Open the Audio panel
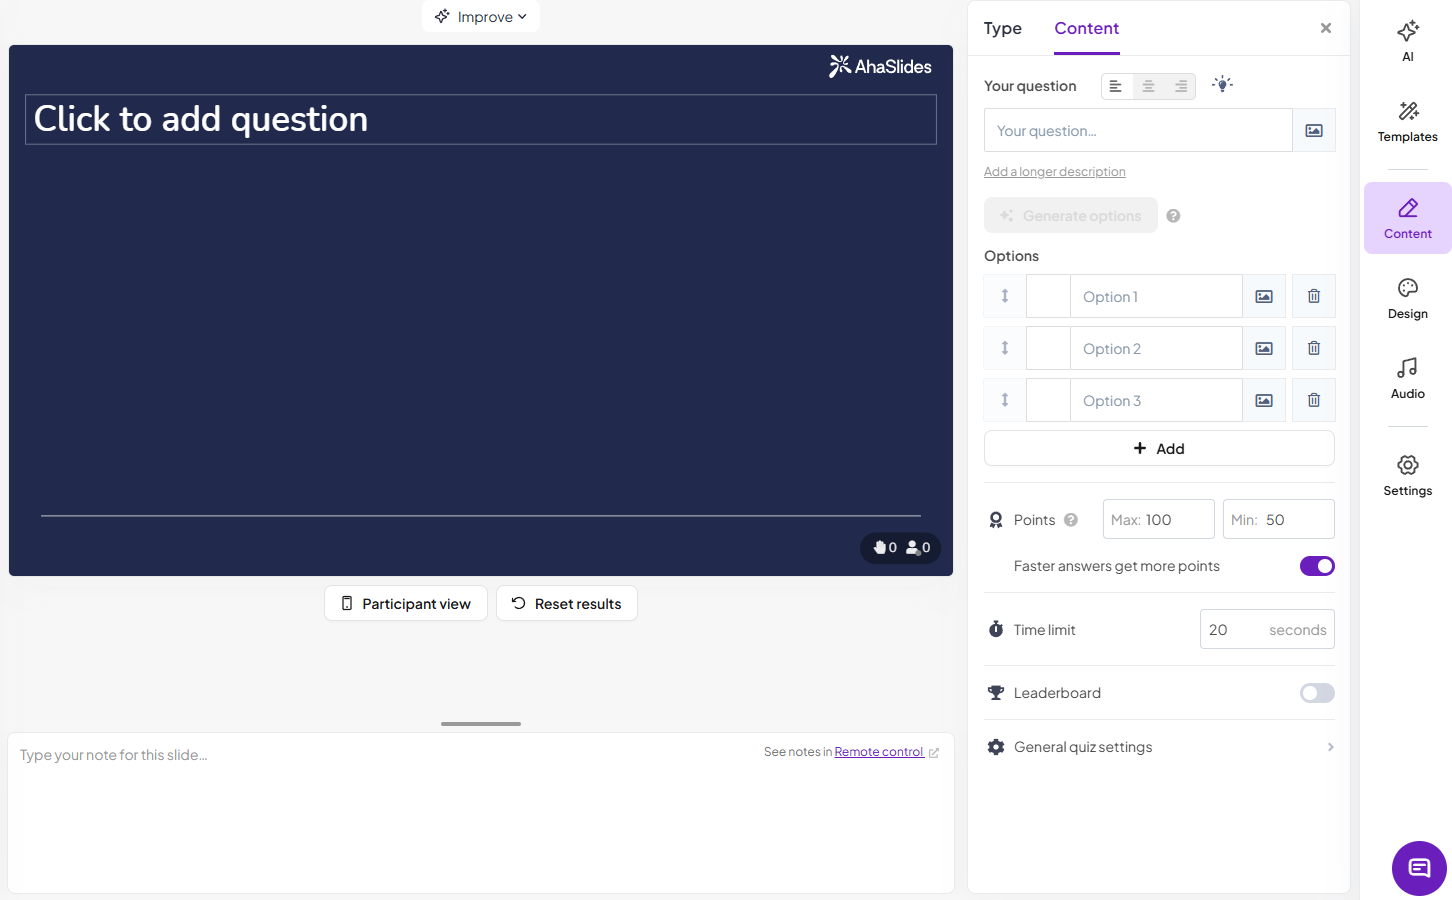Screen dimensions: 1452x900 1407,378
